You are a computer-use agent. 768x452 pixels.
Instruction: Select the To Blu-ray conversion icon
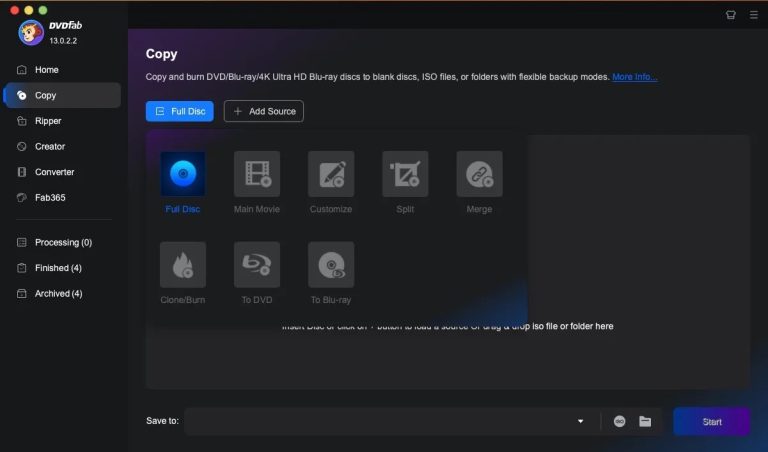click(x=331, y=264)
